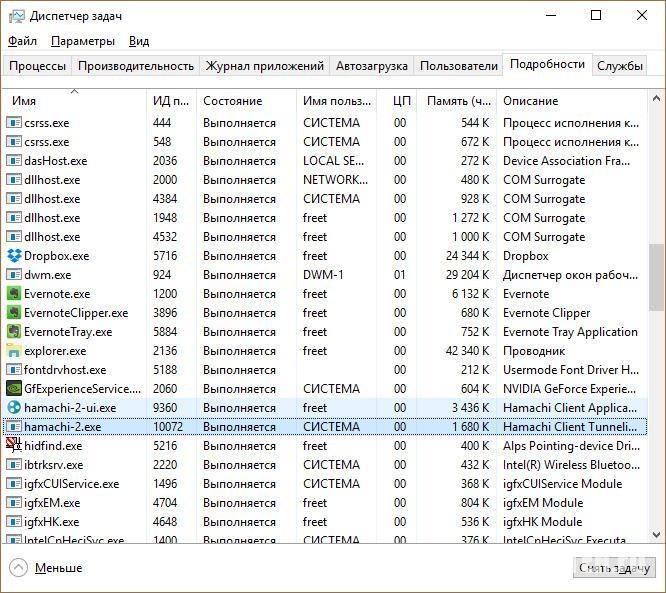This screenshot has height=593, width=666.
Task: Click the igfxEM.exe process icon
Action: [14, 503]
